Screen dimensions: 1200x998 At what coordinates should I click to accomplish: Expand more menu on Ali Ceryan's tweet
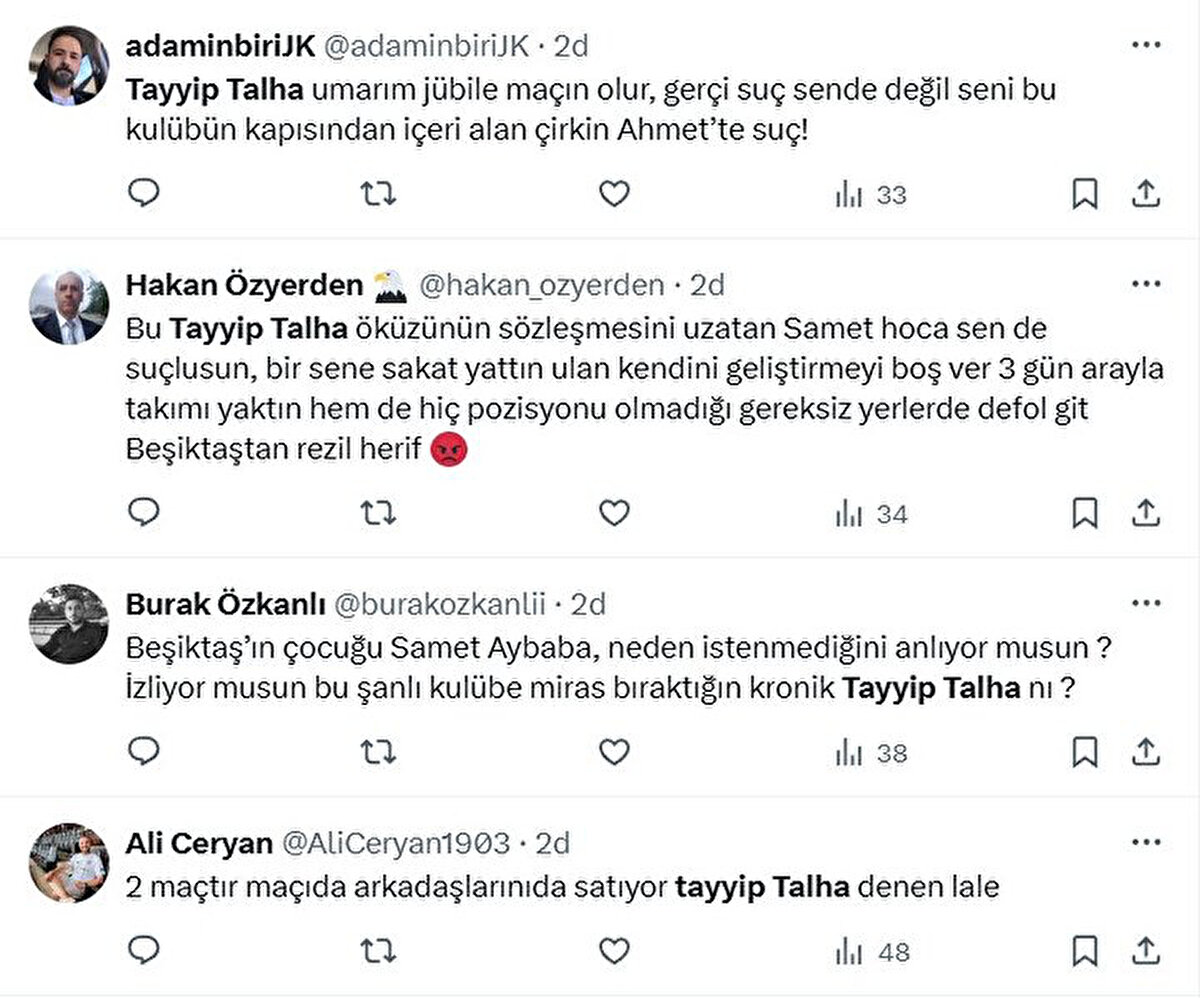(1146, 843)
